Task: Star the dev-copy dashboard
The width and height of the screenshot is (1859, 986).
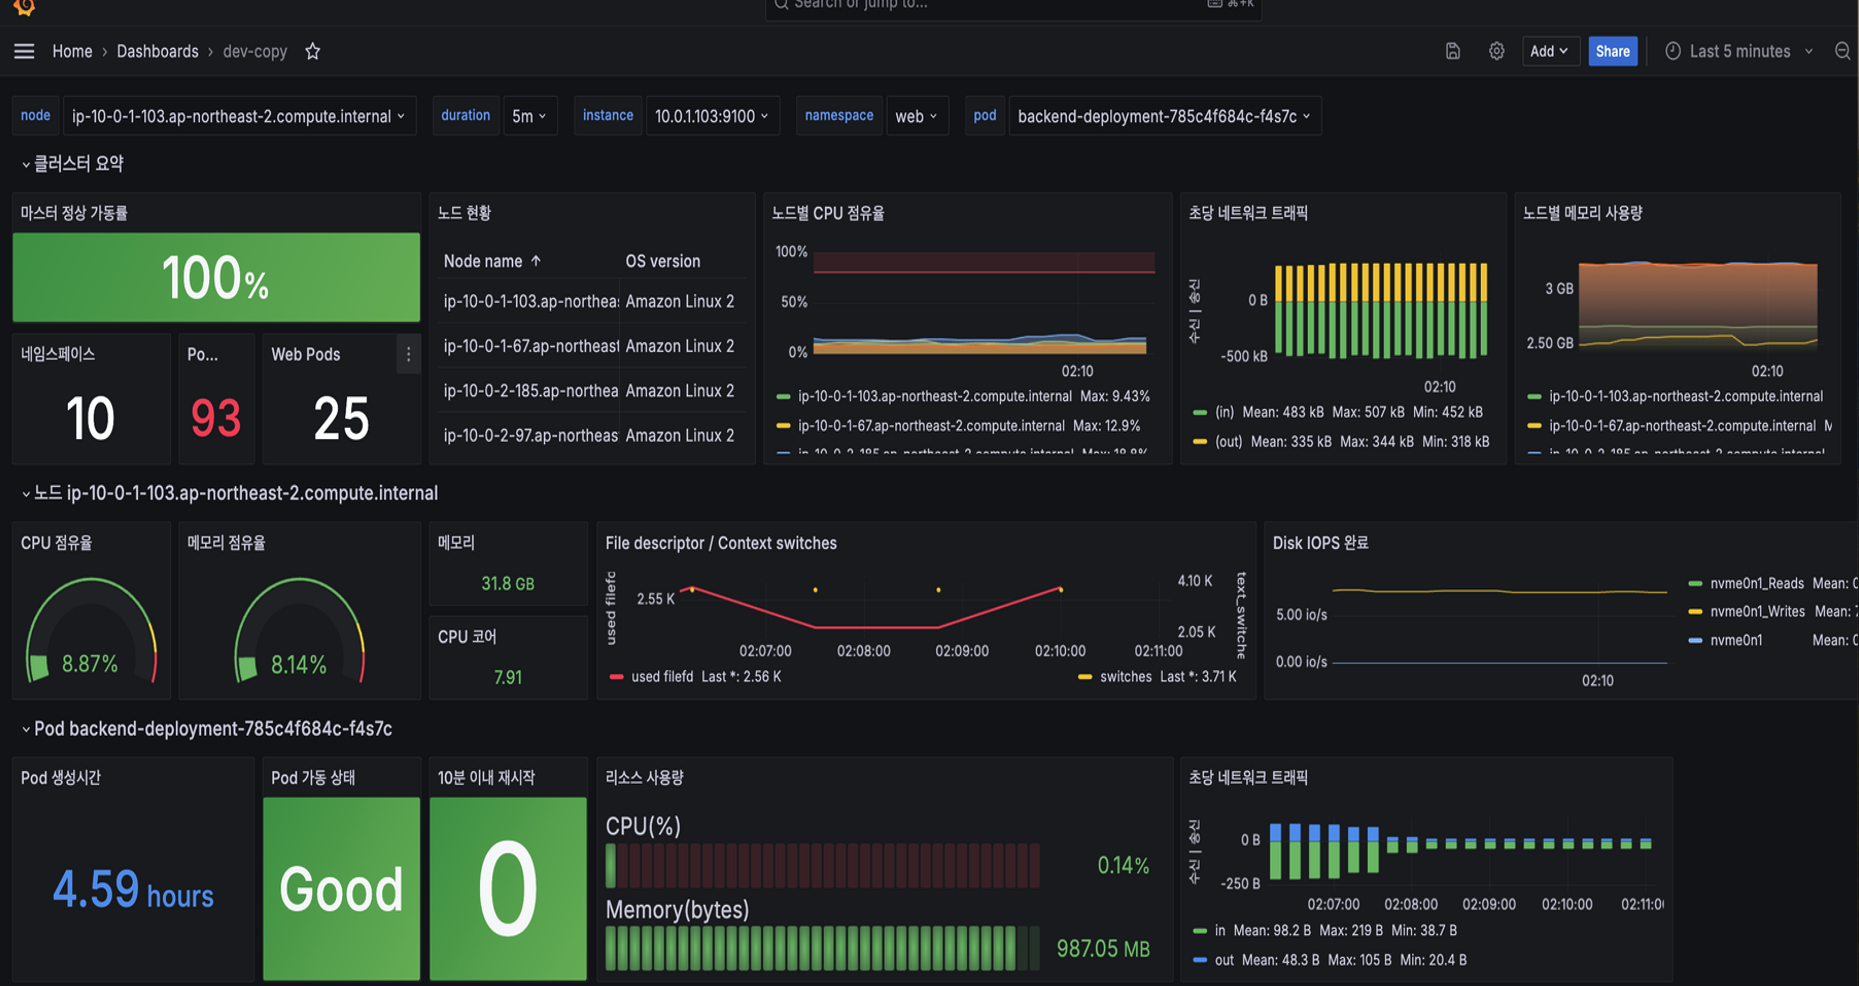Action: [x=313, y=51]
